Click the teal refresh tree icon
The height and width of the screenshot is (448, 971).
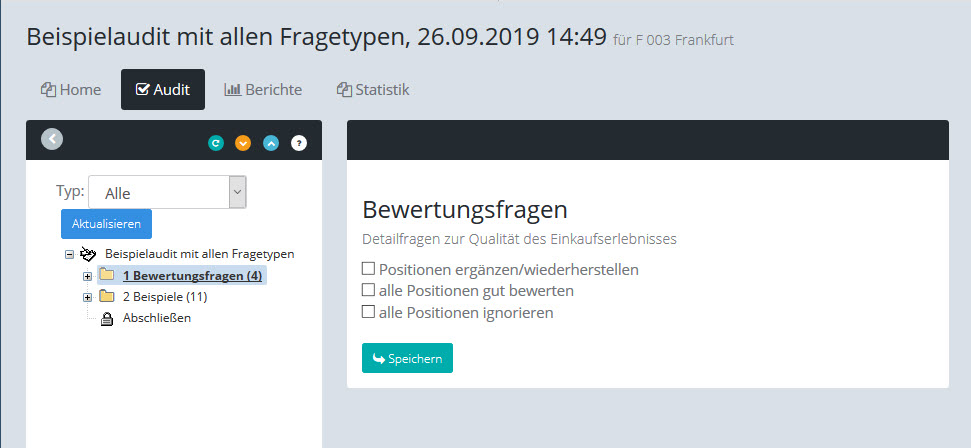point(215,143)
